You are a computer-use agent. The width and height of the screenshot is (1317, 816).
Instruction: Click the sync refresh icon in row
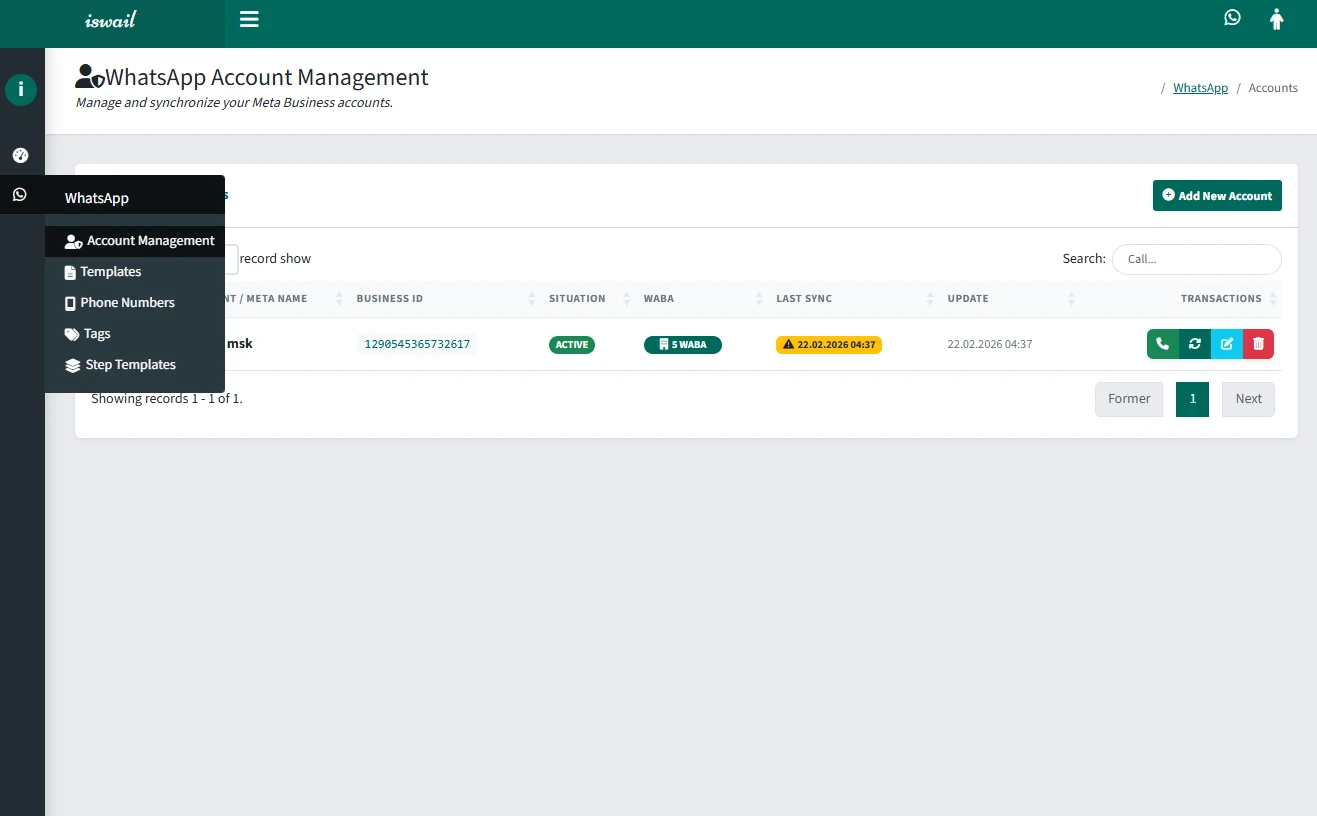tap(1194, 344)
